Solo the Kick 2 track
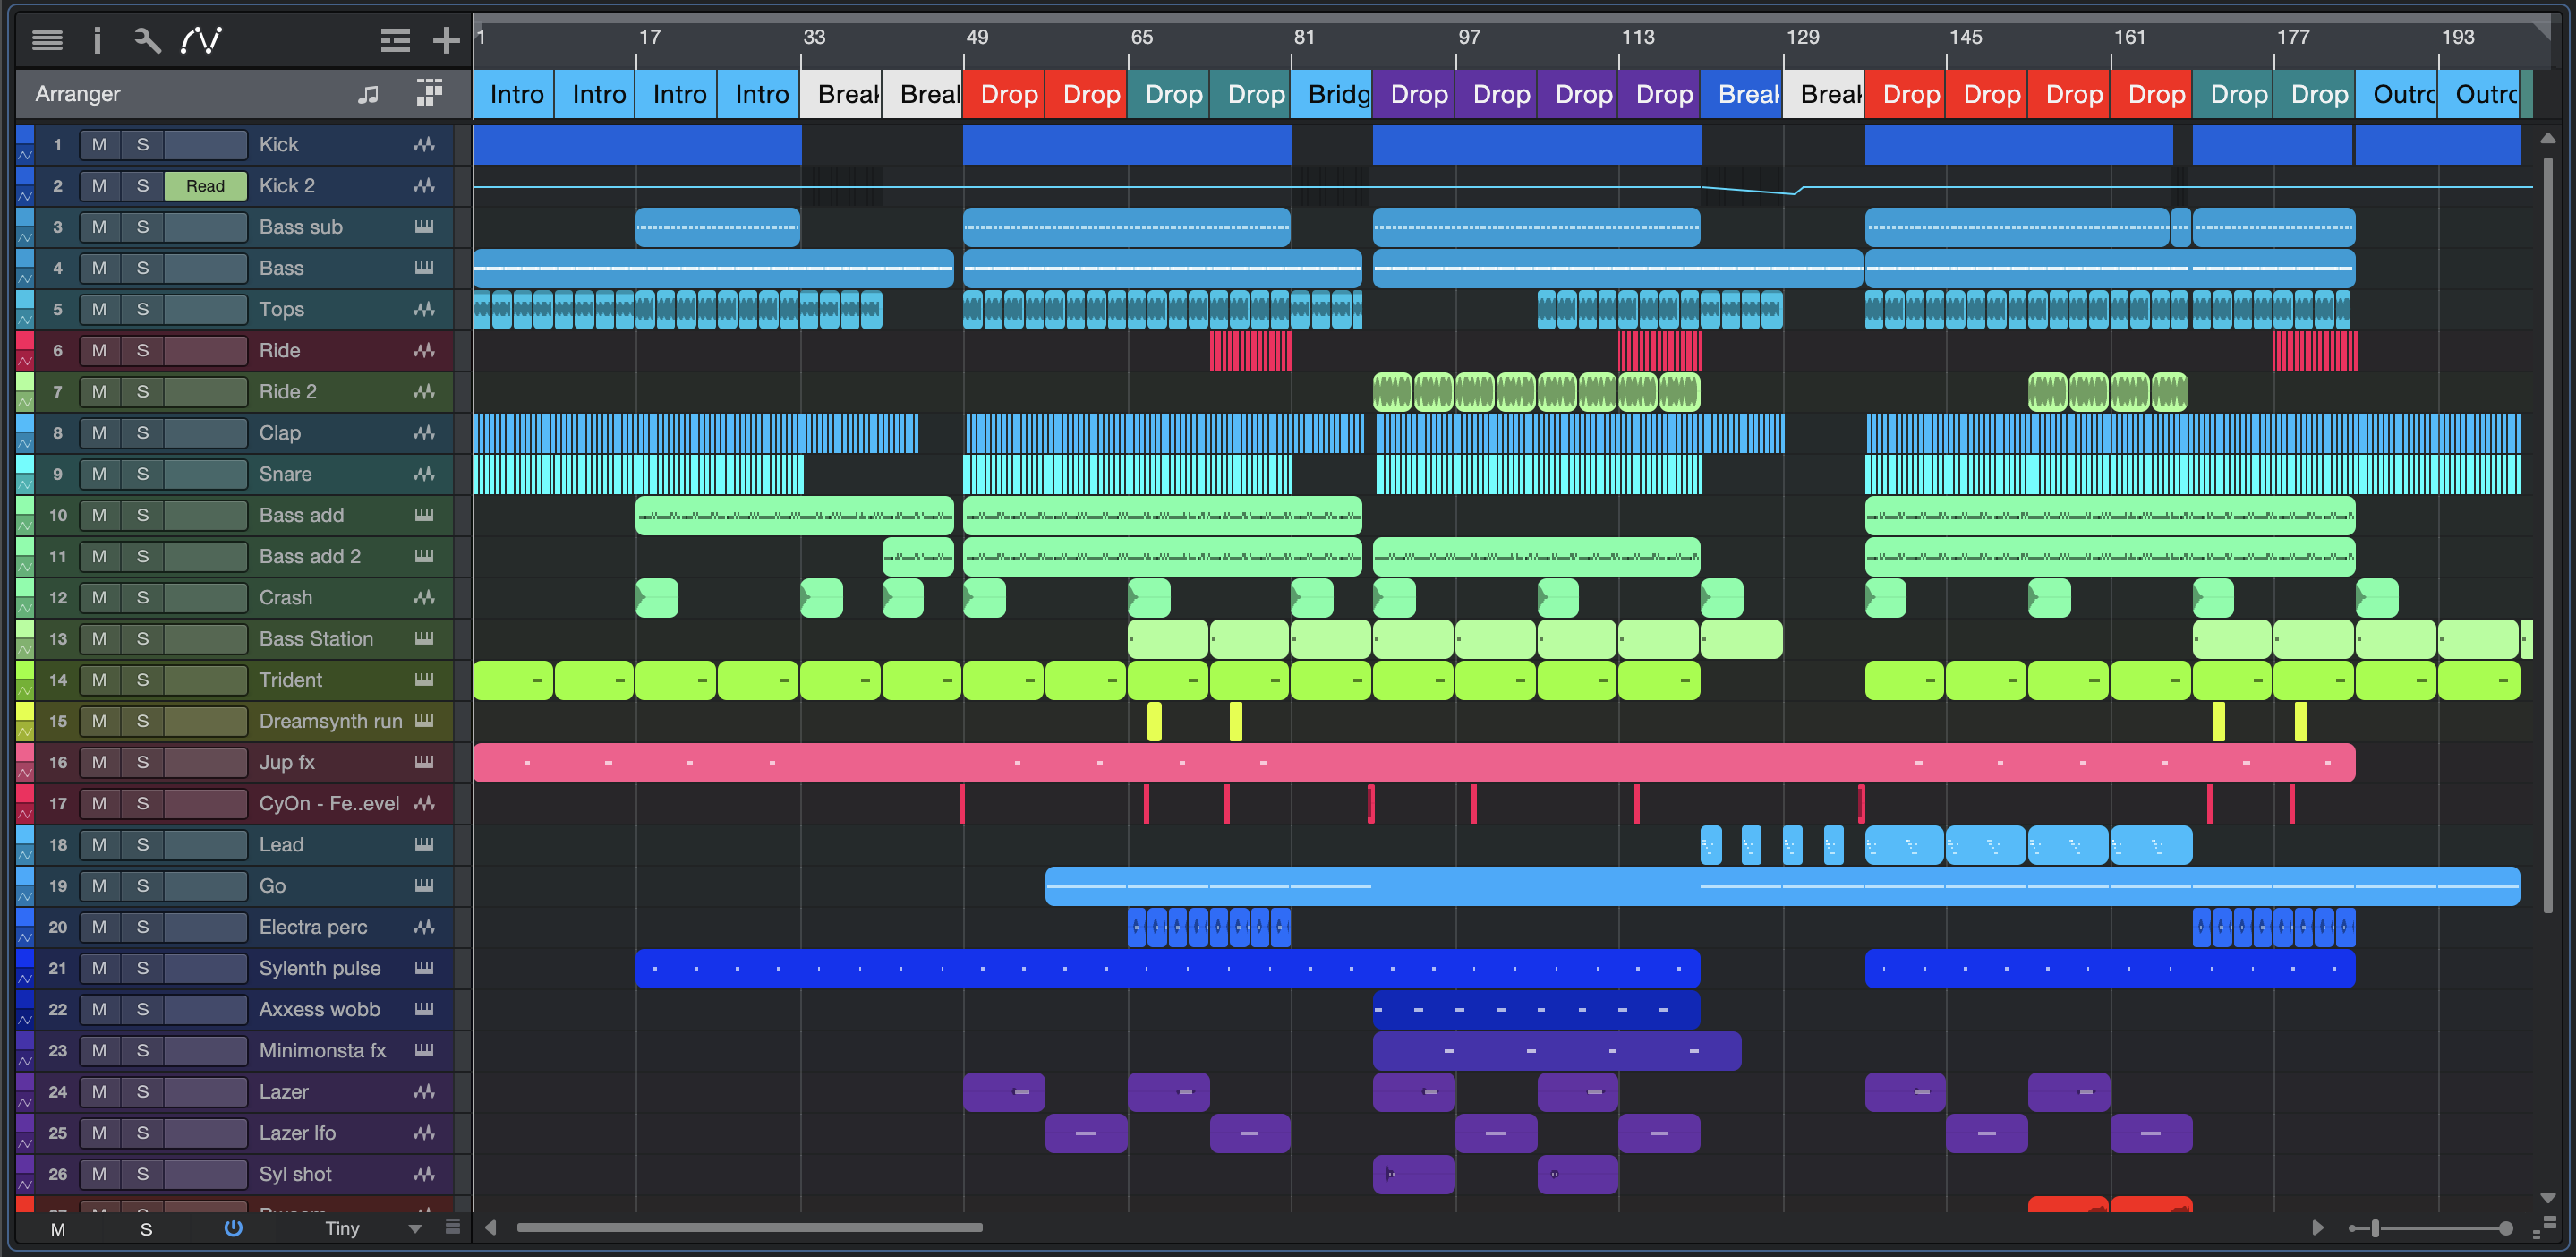This screenshot has height=1257, width=2576. [142, 186]
